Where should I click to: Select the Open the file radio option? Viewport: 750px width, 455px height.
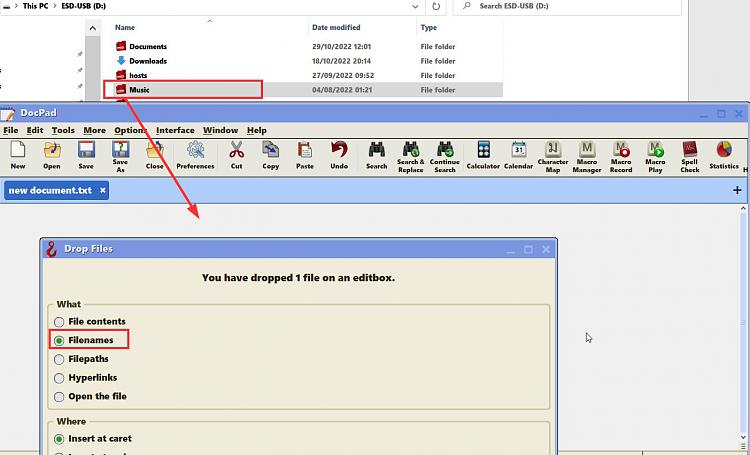pyautogui.click(x=59, y=397)
